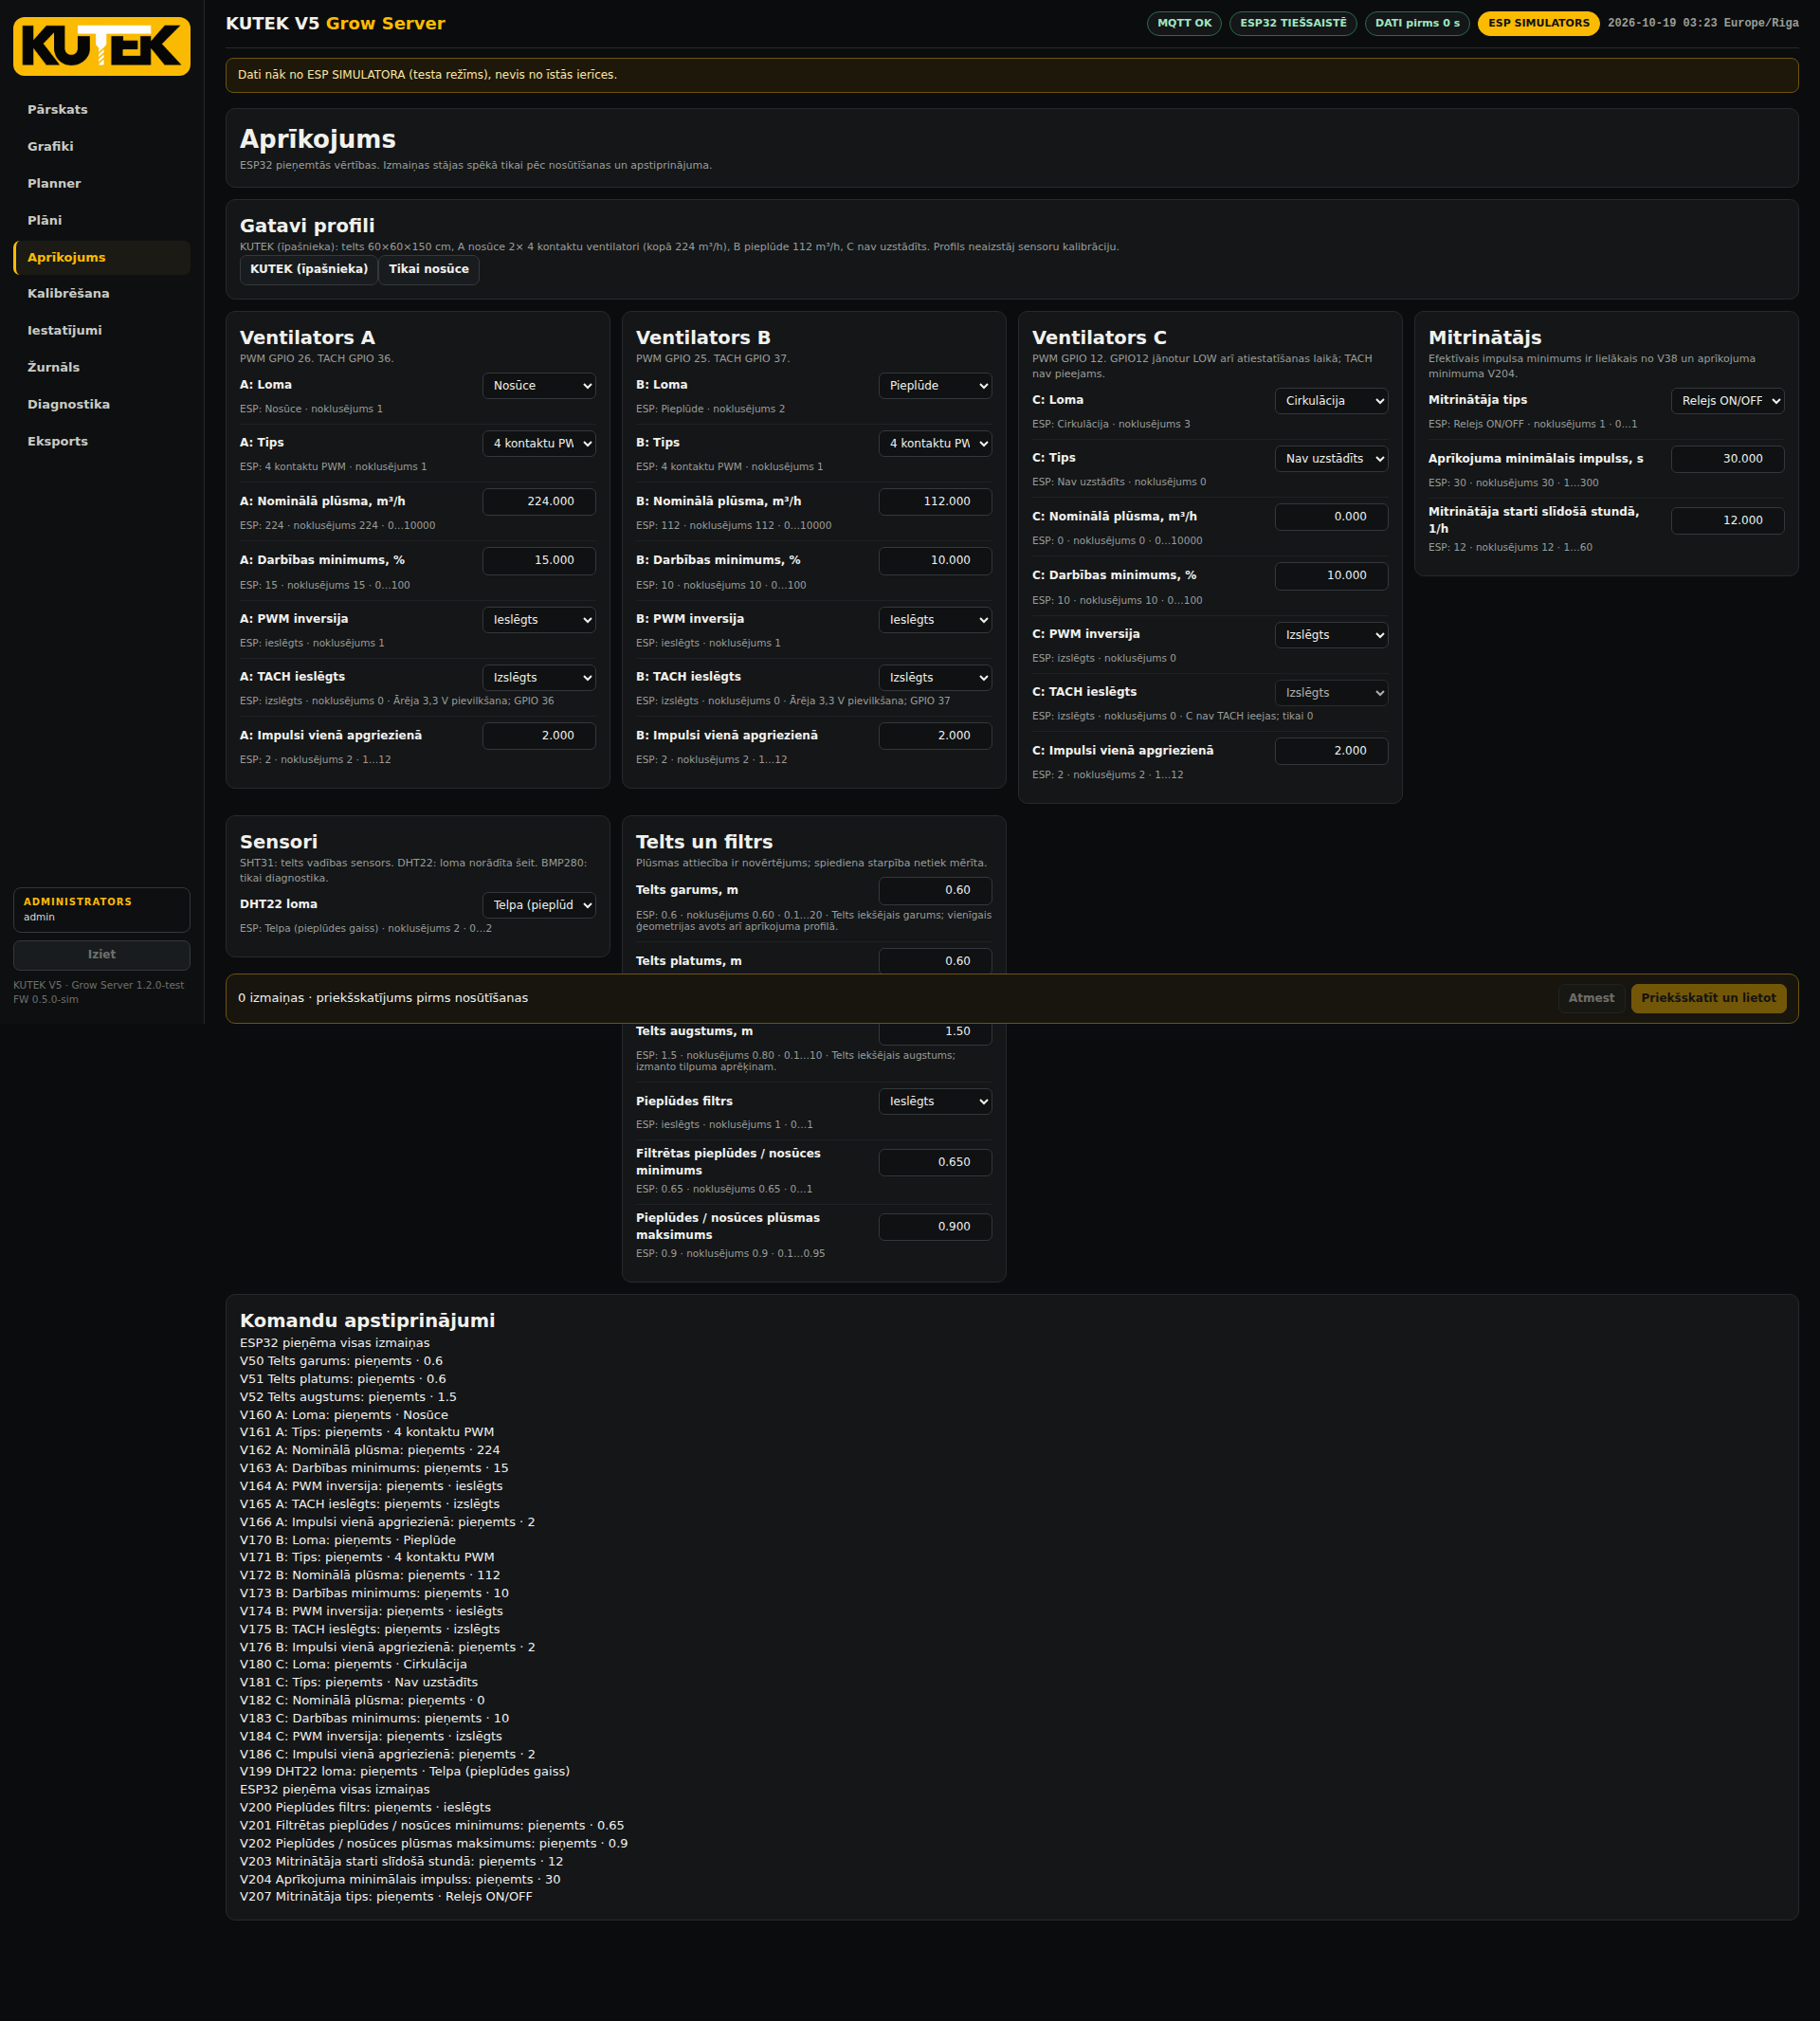The image size is (1820, 2021).
Task: Click the MQTT OK status badge
Action: (x=1183, y=23)
